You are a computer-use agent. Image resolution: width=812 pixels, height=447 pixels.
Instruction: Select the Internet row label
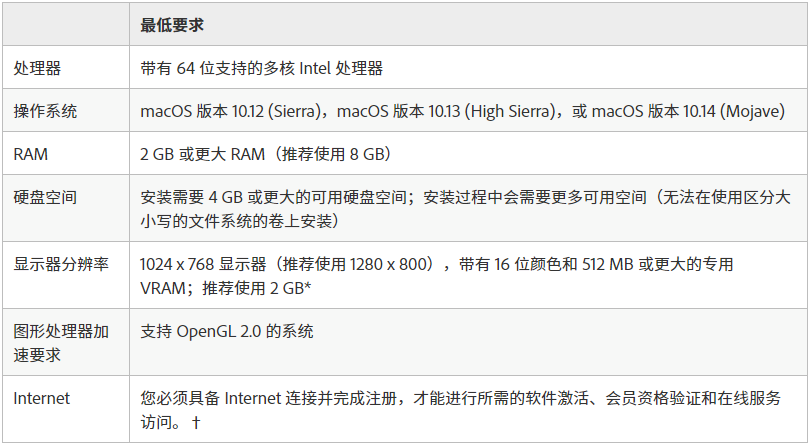41,398
